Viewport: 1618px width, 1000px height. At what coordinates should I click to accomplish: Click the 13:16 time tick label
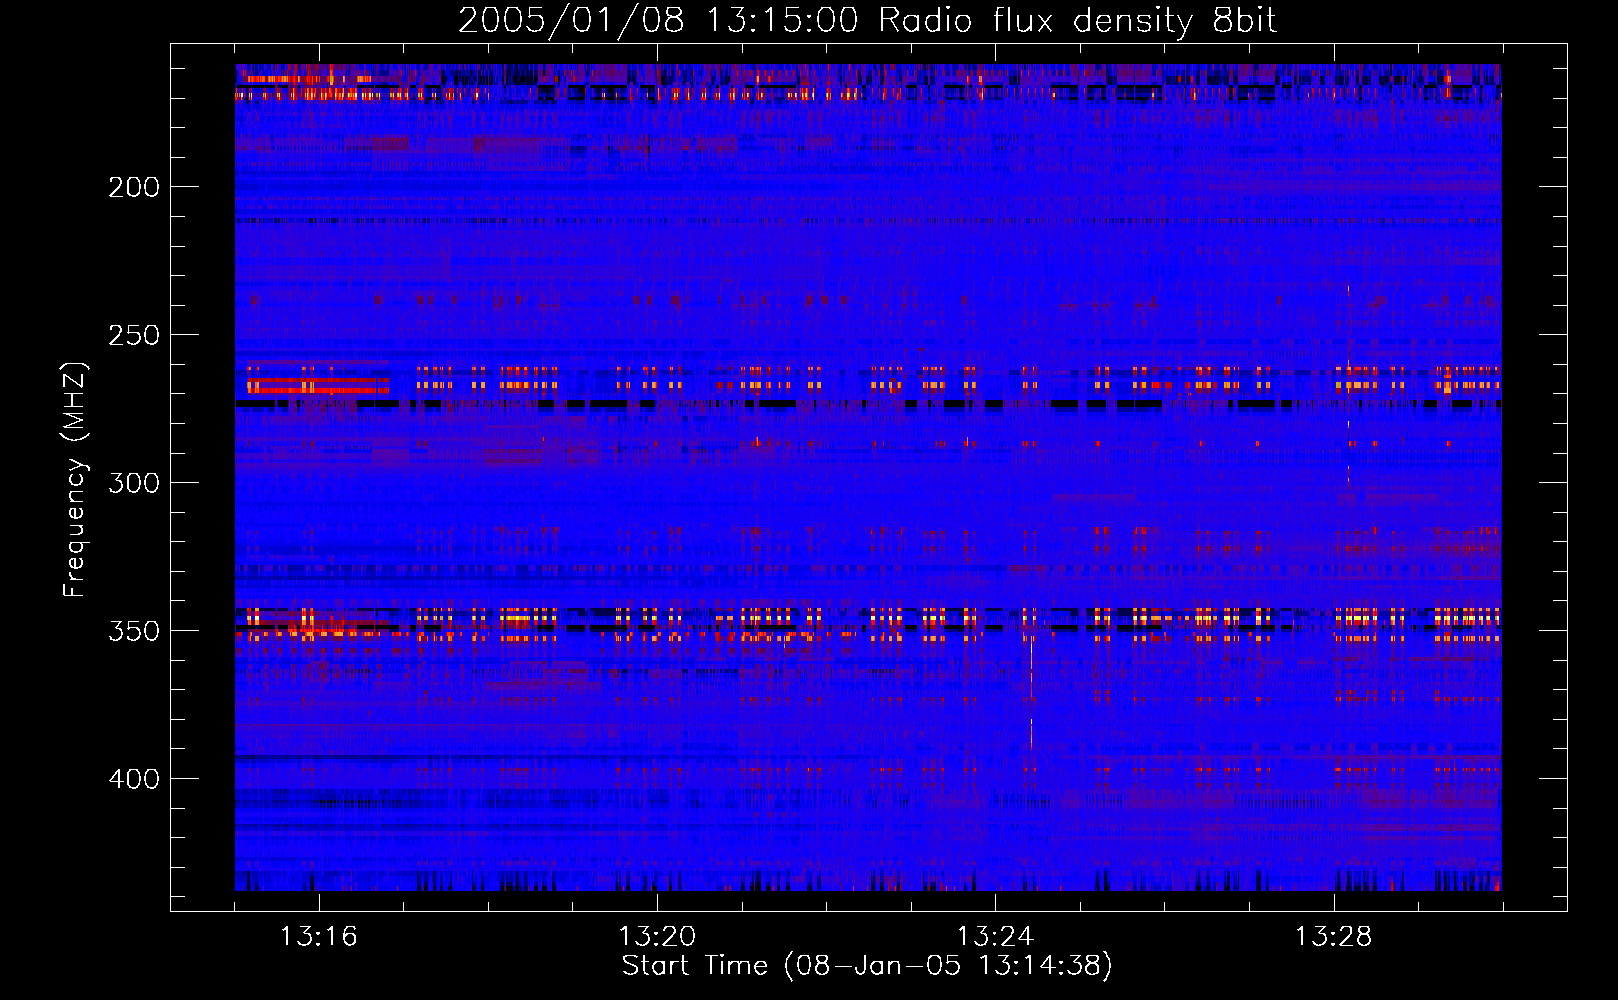tap(319, 937)
